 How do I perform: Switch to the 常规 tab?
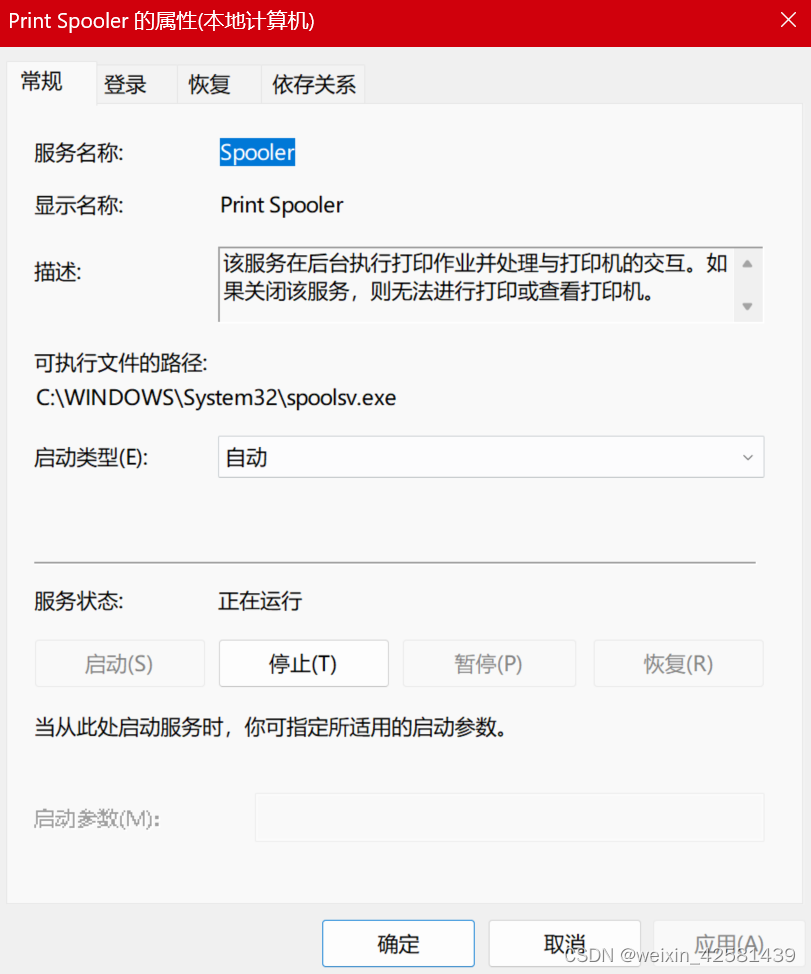click(52, 83)
